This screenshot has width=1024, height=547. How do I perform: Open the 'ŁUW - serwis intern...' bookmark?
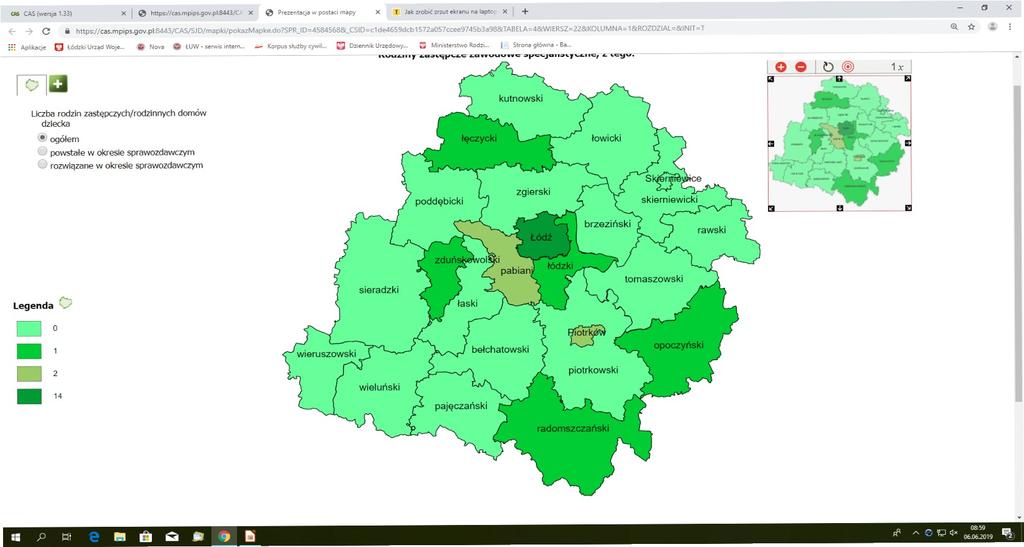pos(207,46)
